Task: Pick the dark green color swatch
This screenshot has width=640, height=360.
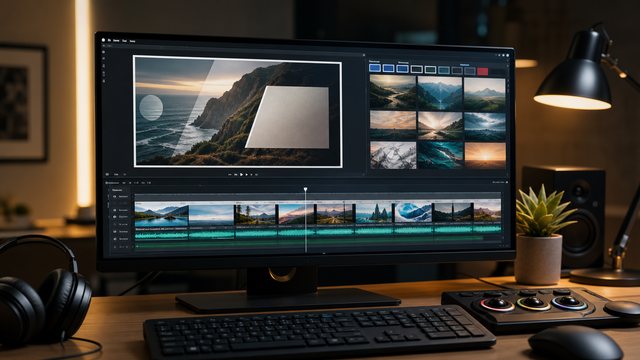Action: [430, 70]
